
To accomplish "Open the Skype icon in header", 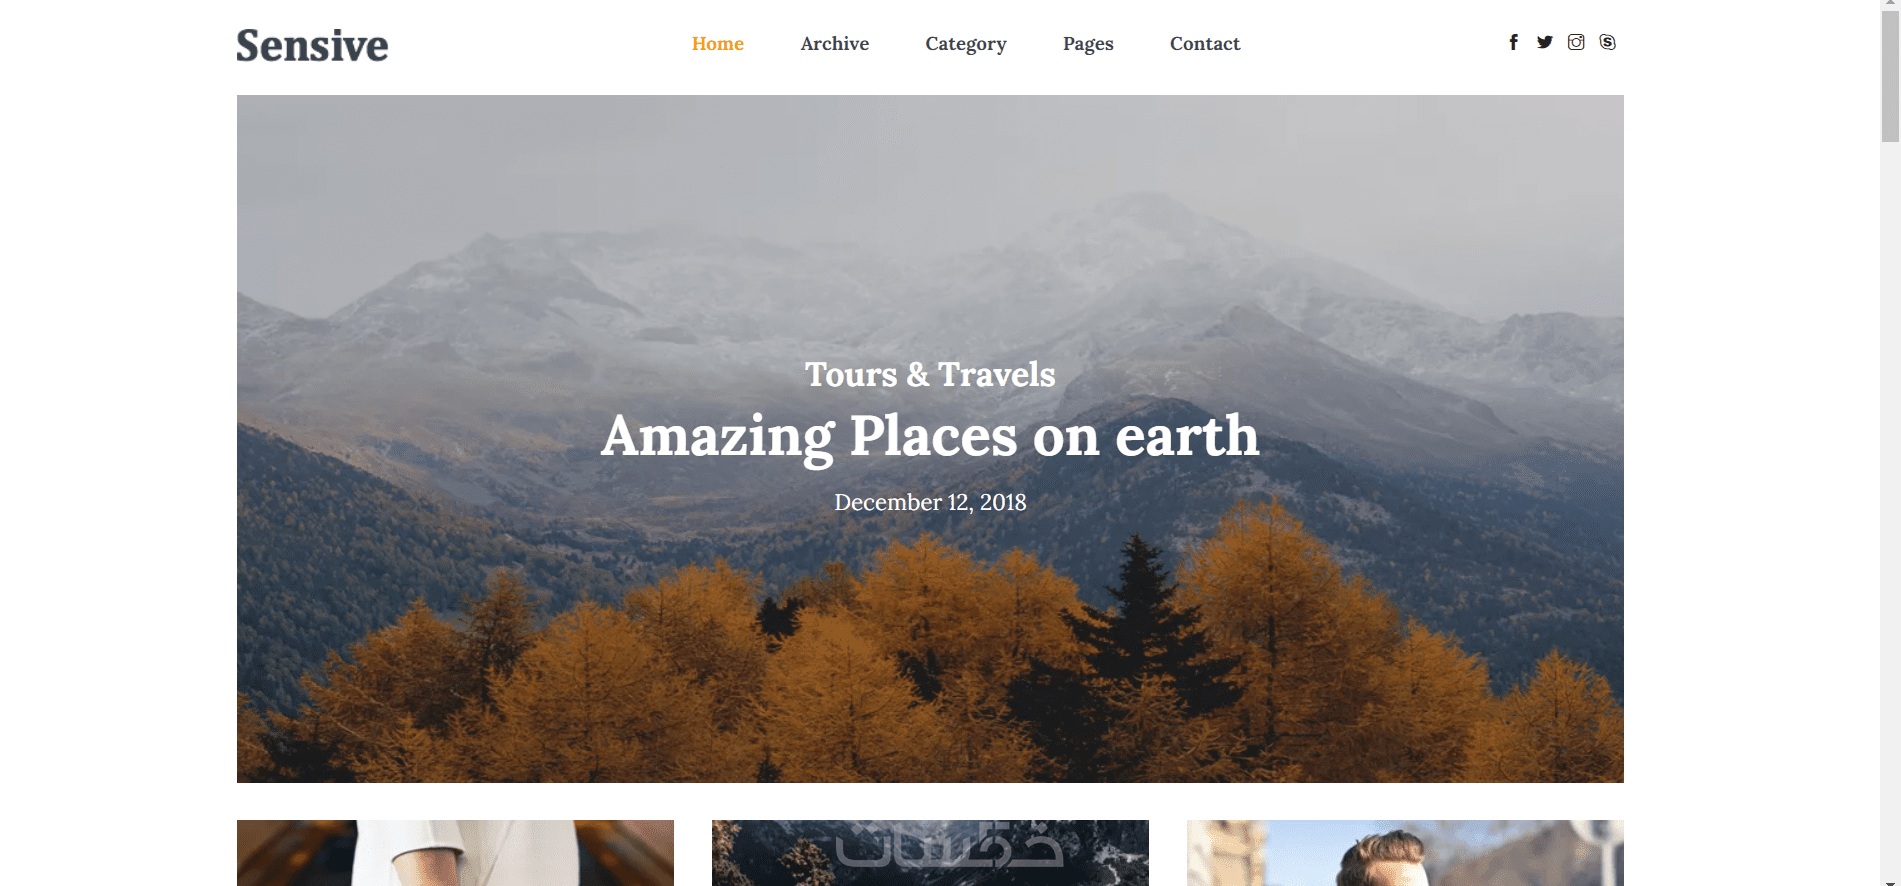I will tap(1607, 42).
